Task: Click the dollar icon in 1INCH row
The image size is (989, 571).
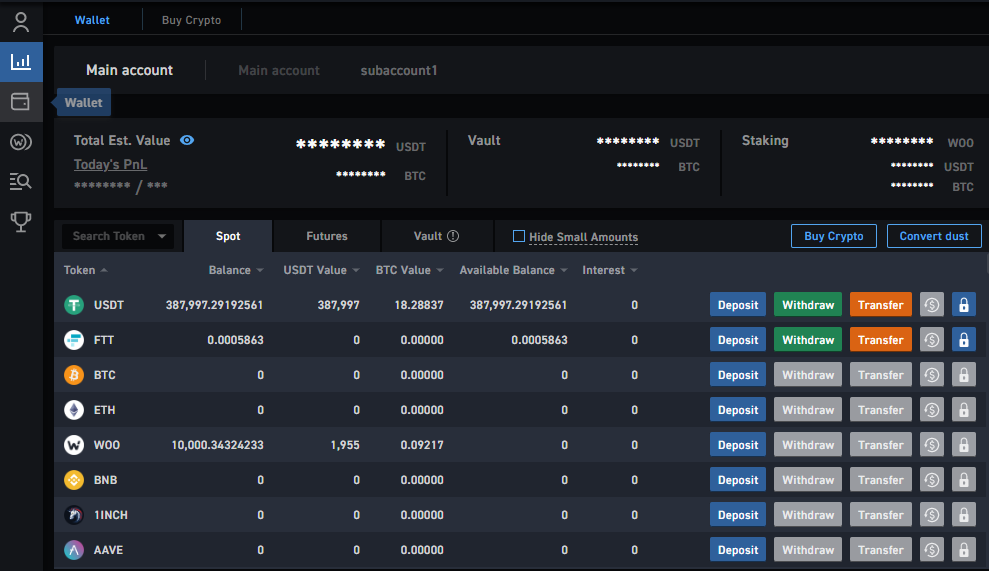Action: (932, 515)
